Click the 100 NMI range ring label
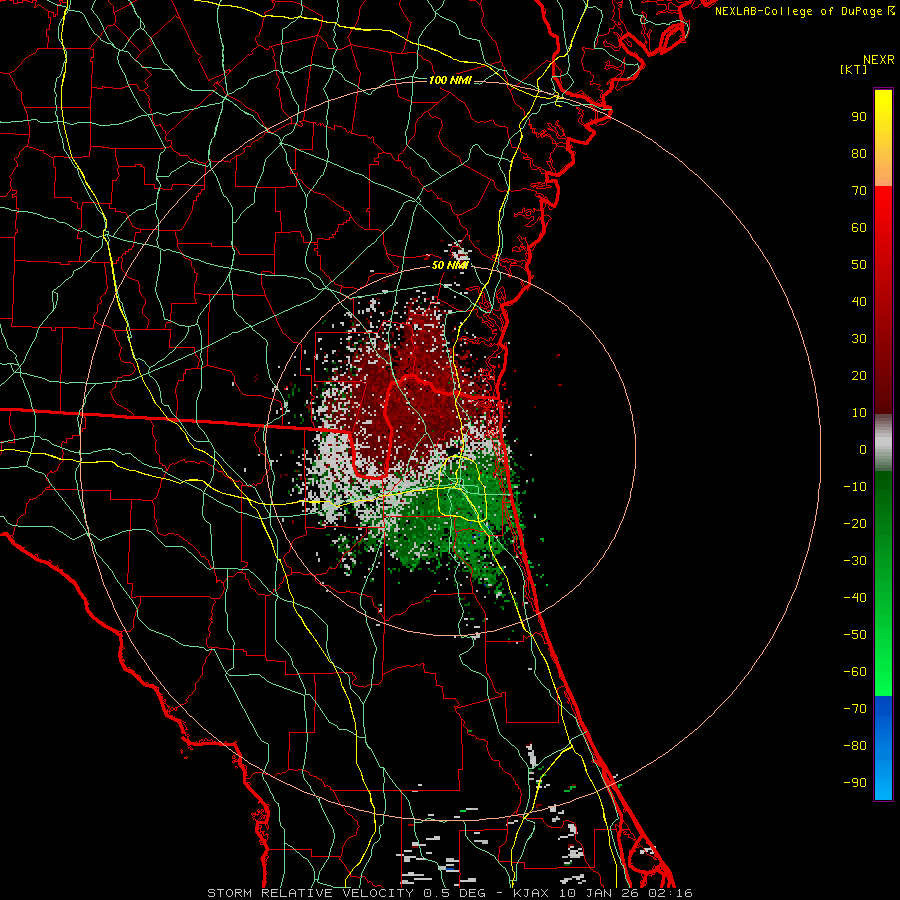The width and height of the screenshot is (900, 900). [449, 80]
